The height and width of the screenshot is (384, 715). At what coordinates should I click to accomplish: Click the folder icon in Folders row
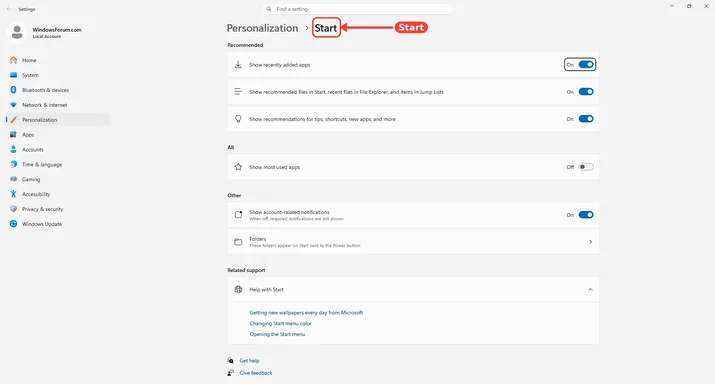[238, 242]
